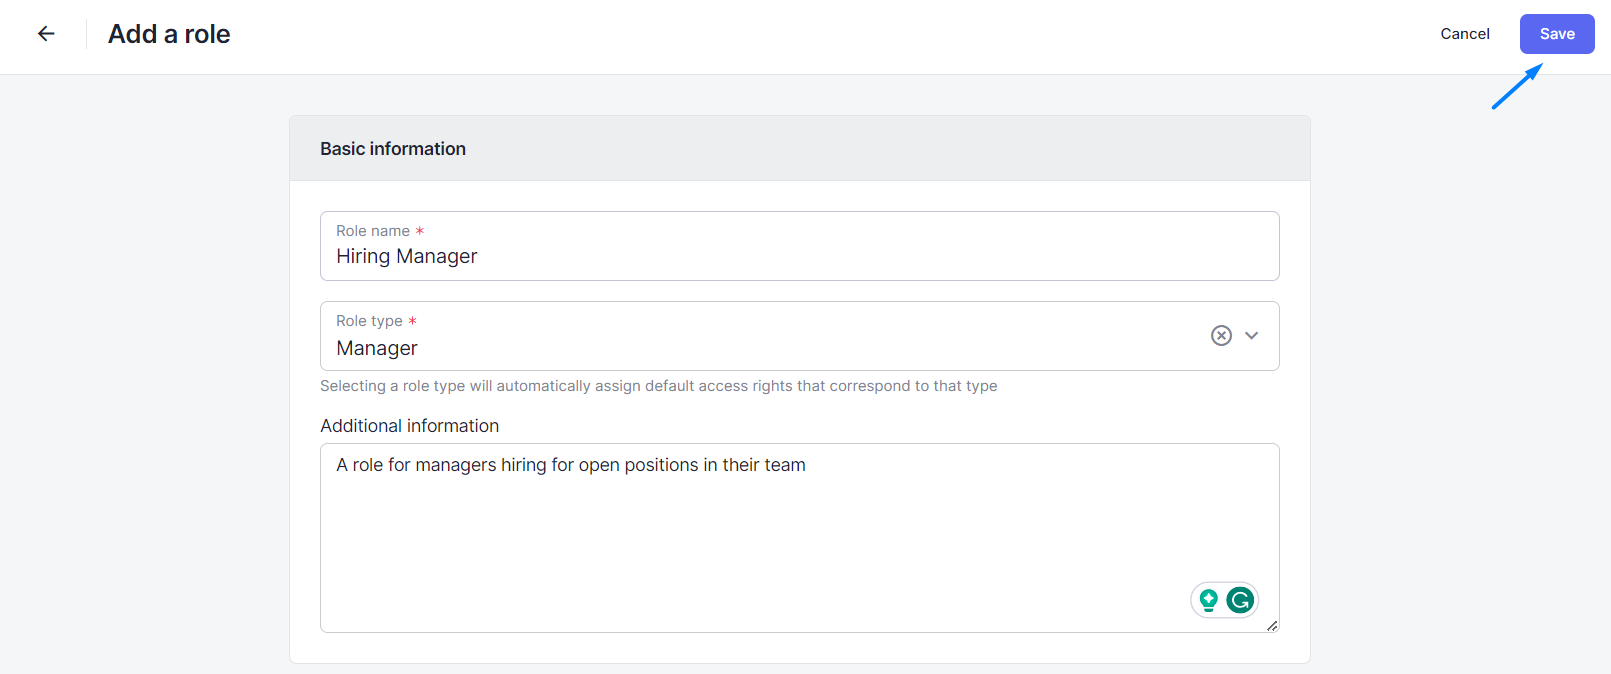Click the role type helper text below dropdown

pyautogui.click(x=658, y=386)
